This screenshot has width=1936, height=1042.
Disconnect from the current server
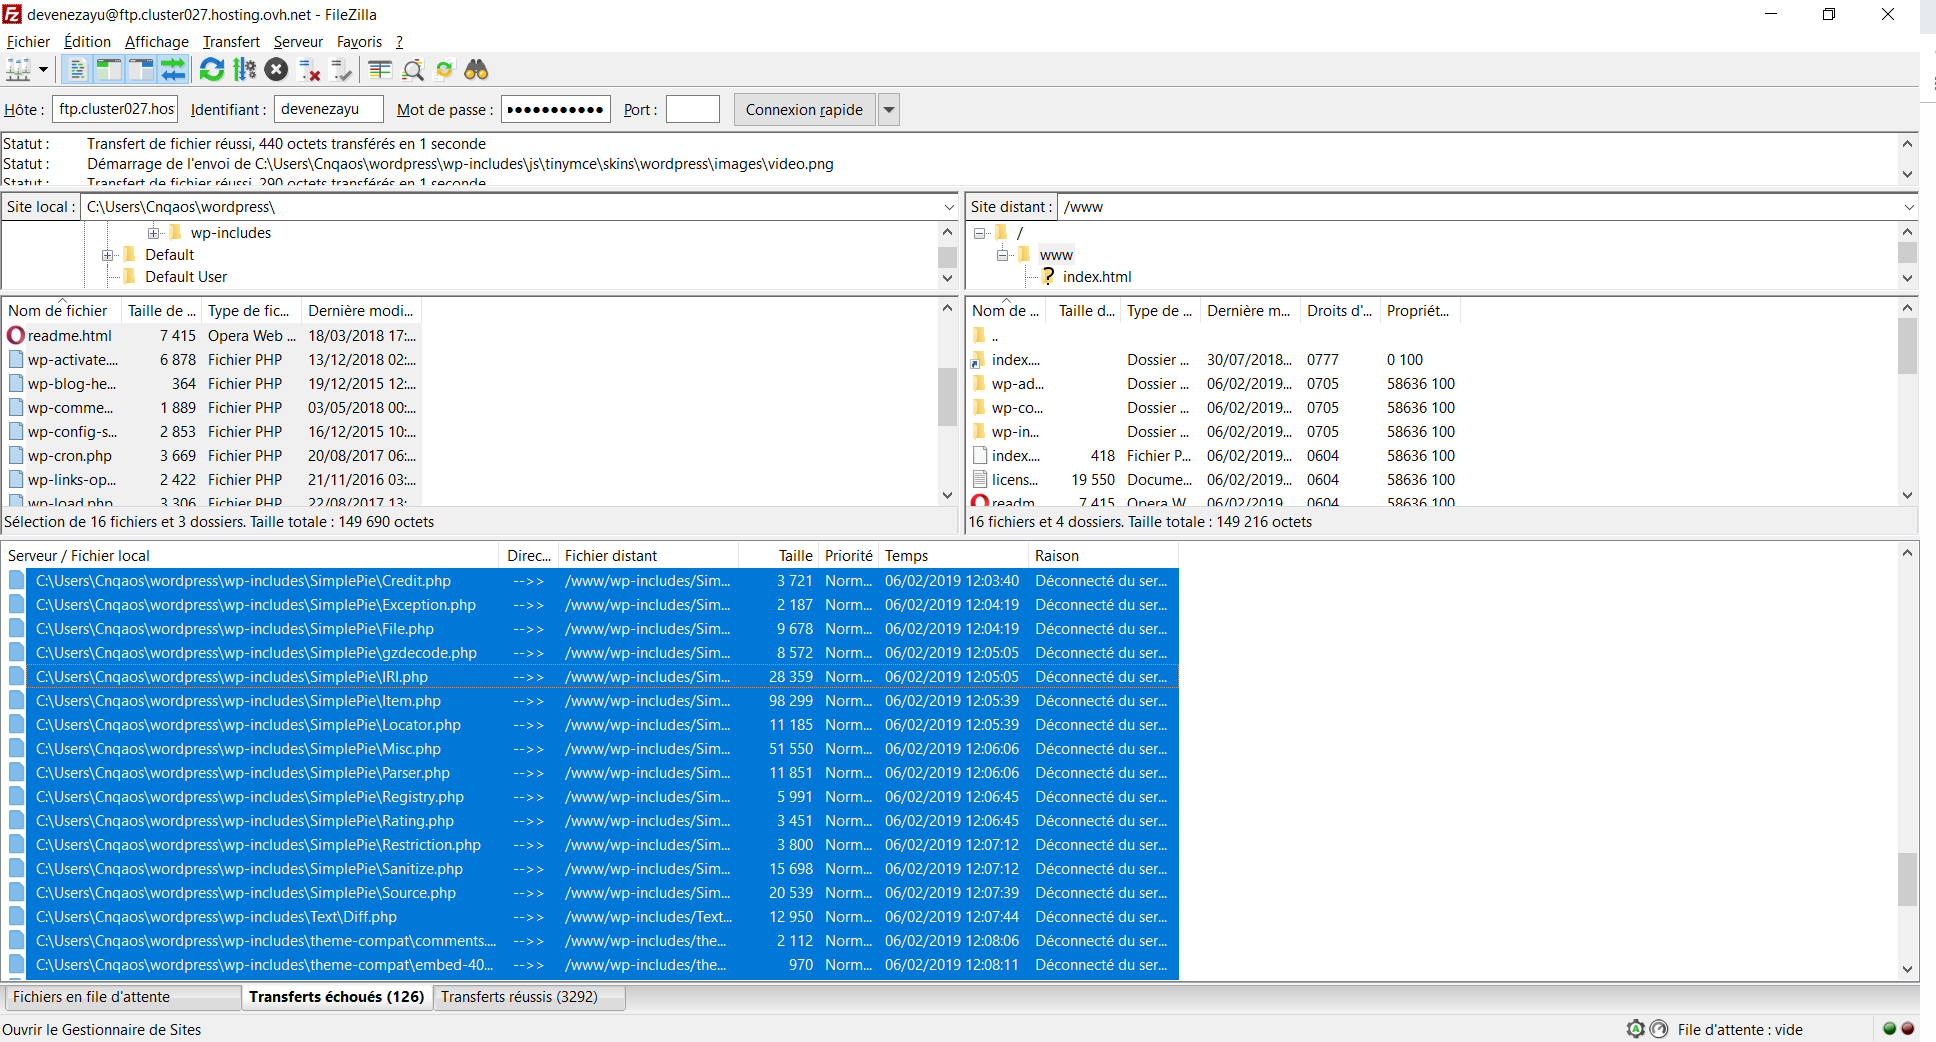pos(310,70)
